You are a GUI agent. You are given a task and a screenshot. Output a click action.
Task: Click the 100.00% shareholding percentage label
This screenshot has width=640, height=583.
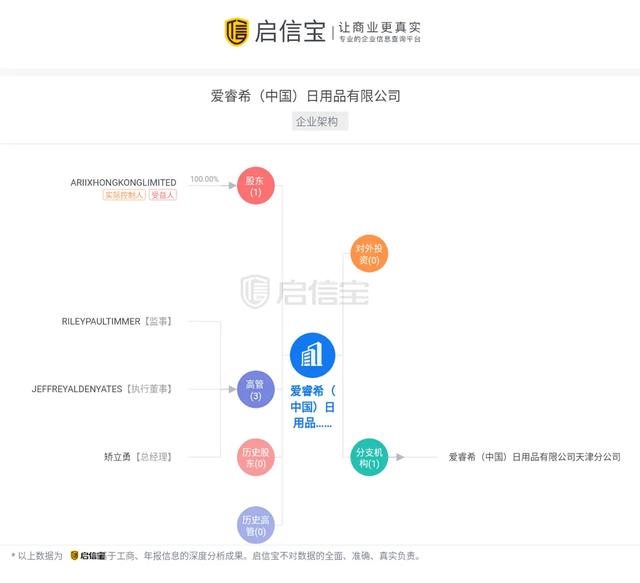coord(204,179)
